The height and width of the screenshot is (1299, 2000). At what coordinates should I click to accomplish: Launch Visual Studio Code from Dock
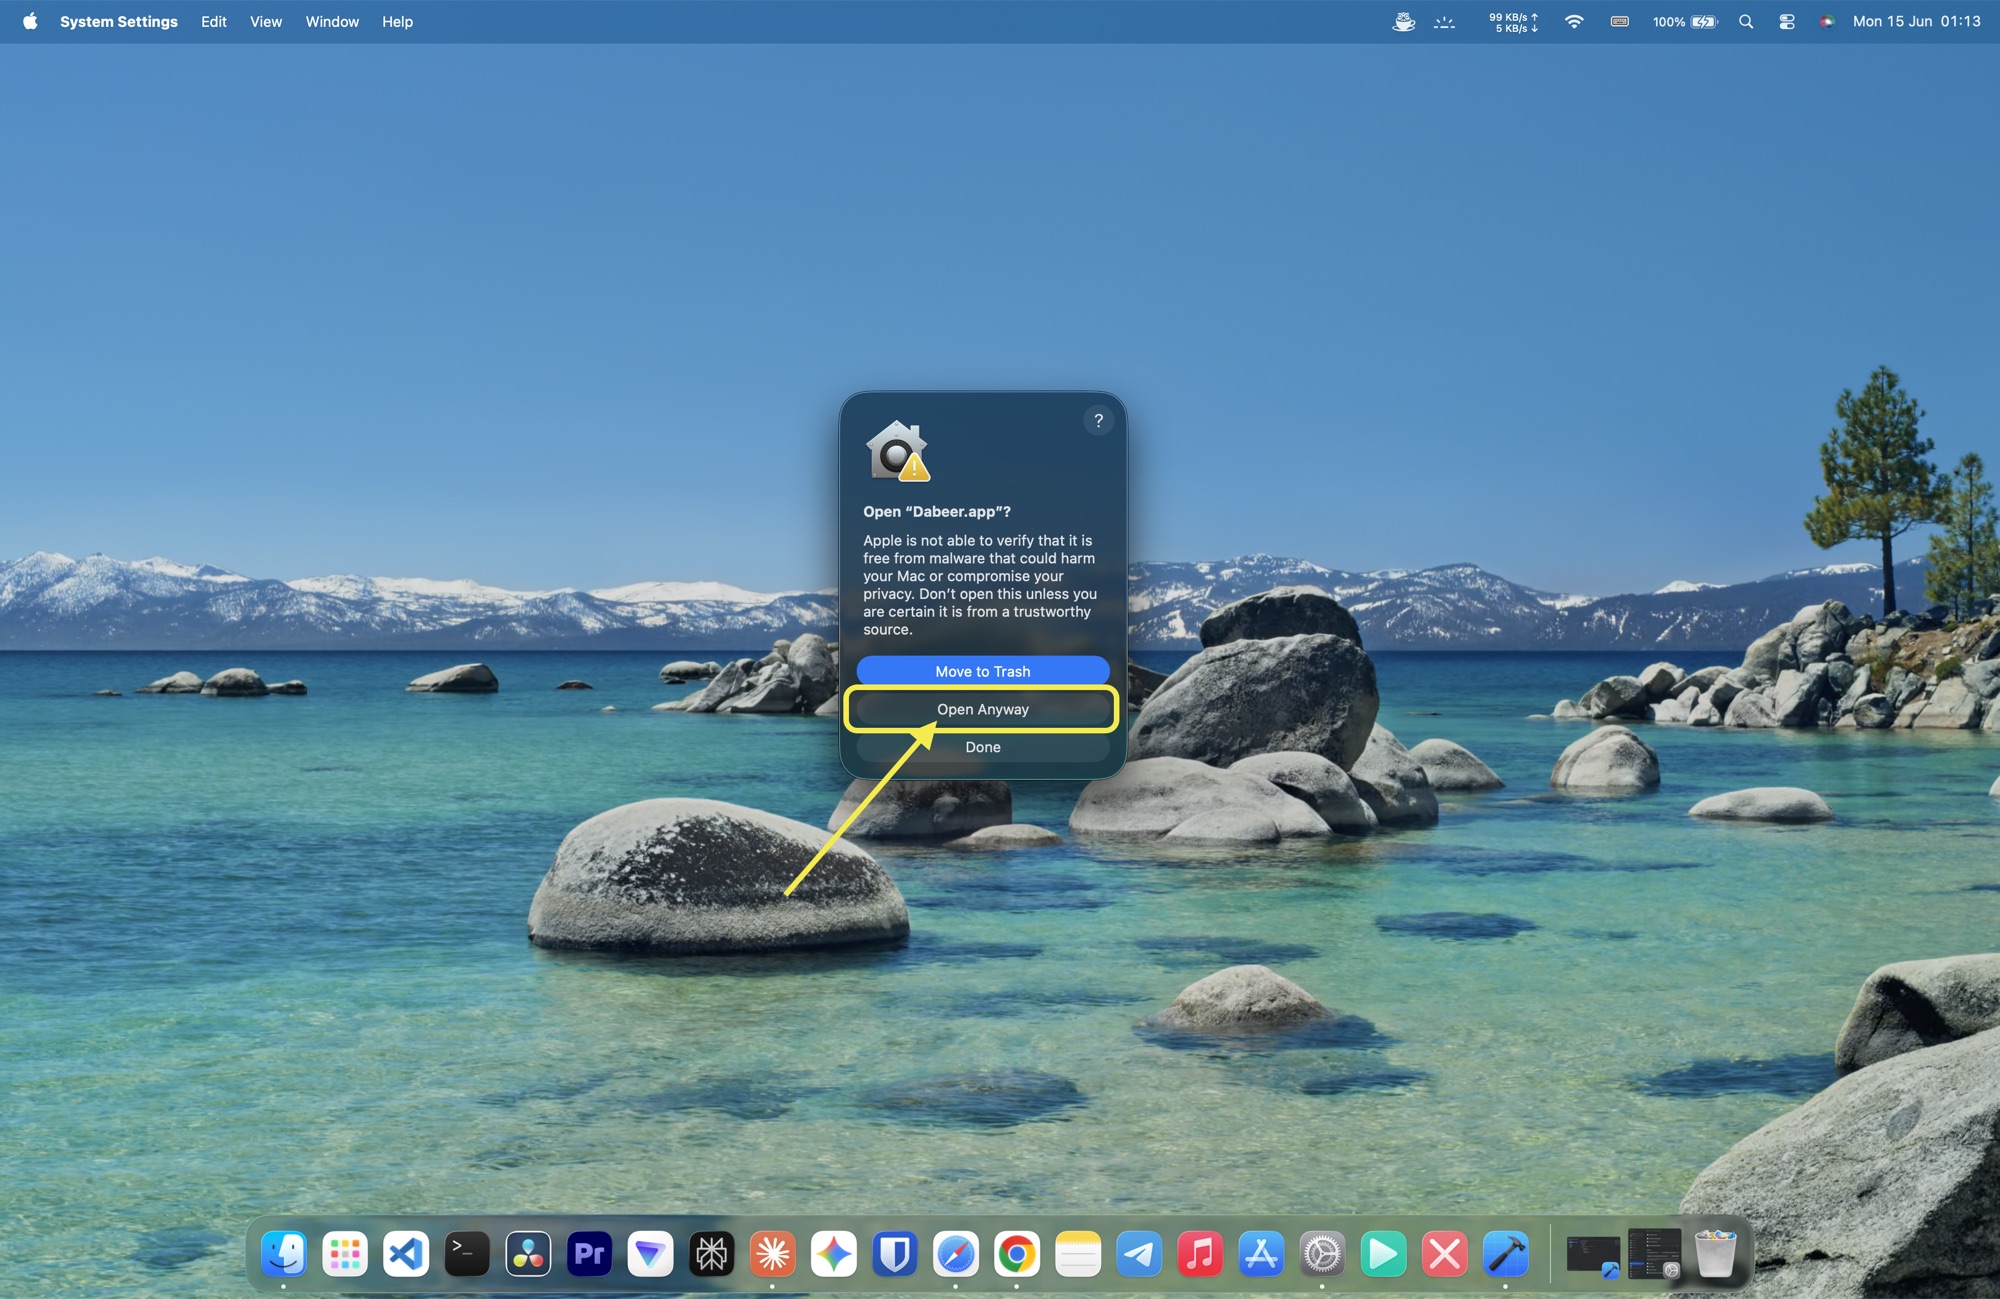click(x=406, y=1253)
